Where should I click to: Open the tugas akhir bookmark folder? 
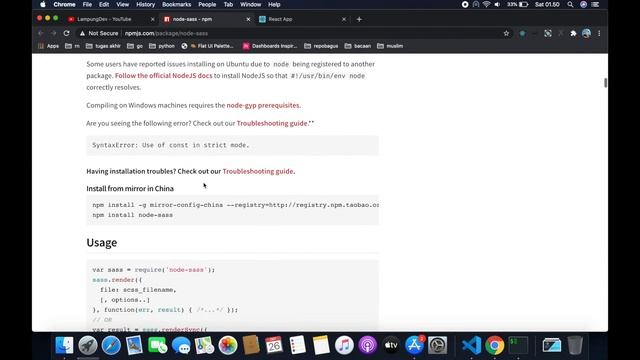pyautogui.click(x=103, y=46)
